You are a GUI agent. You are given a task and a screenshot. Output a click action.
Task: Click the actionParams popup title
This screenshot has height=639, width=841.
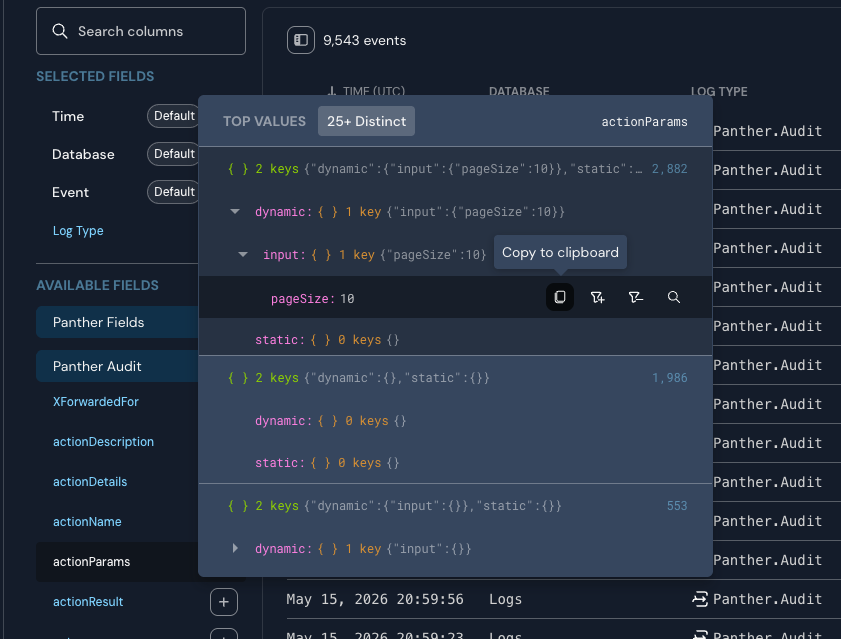point(644,122)
